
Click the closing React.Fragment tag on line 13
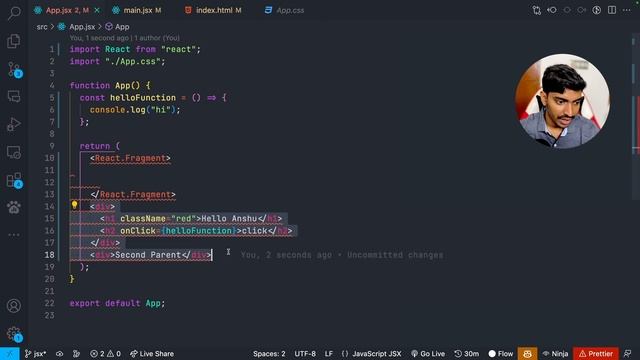click(133, 194)
